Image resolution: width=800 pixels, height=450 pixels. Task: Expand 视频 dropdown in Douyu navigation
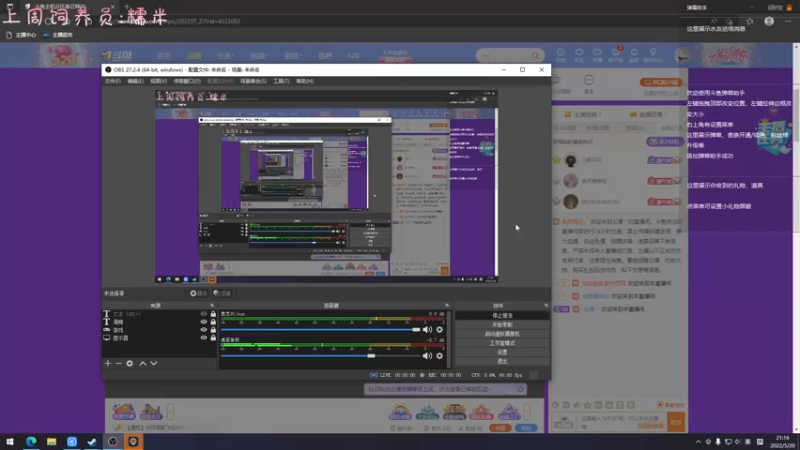259,56
